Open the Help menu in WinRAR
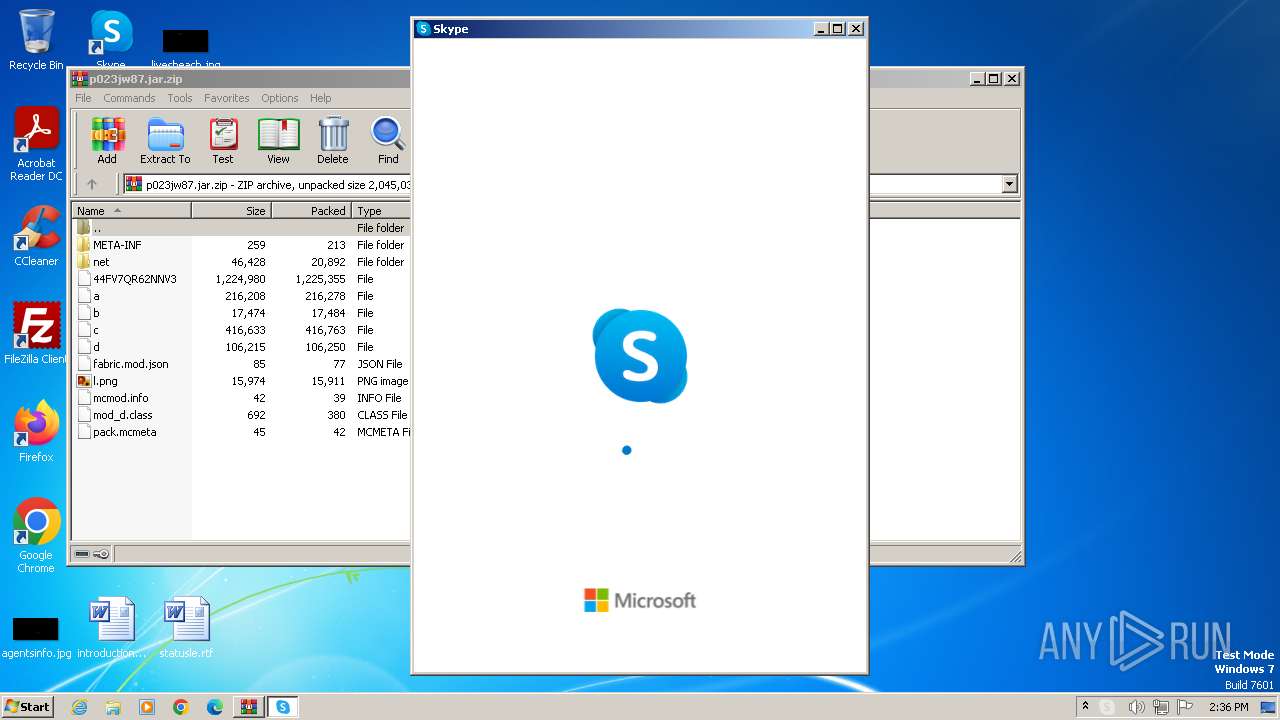 point(320,98)
